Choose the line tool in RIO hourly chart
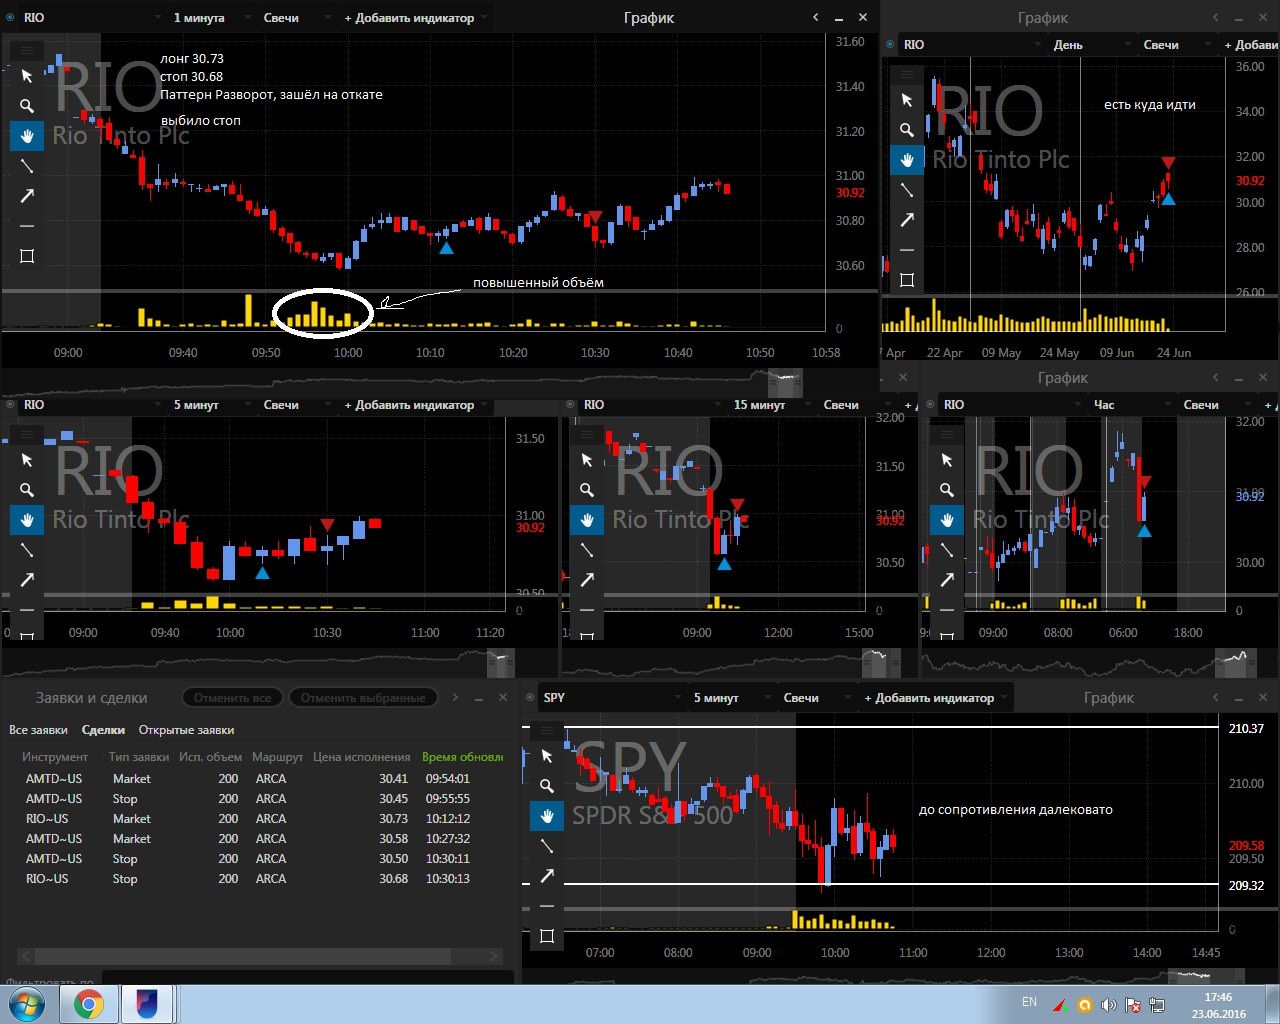 tap(947, 550)
